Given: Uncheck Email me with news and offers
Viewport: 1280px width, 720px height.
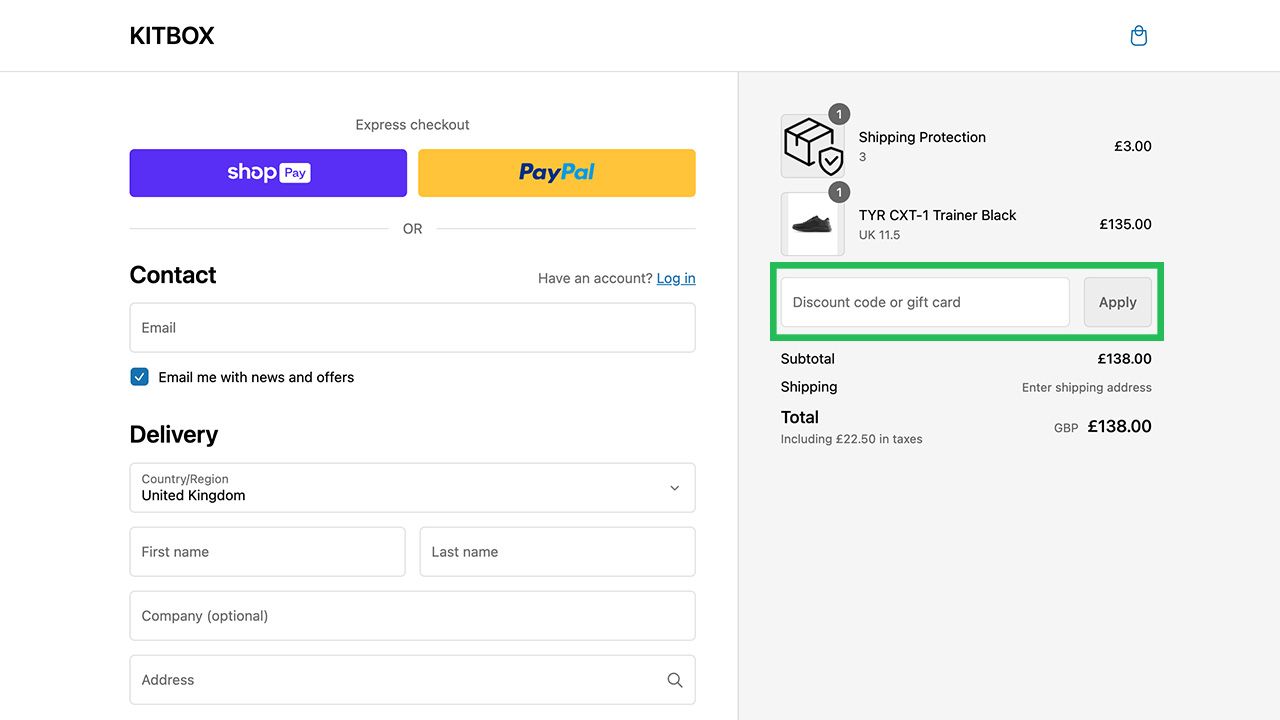Looking at the screenshot, I should point(140,377).
